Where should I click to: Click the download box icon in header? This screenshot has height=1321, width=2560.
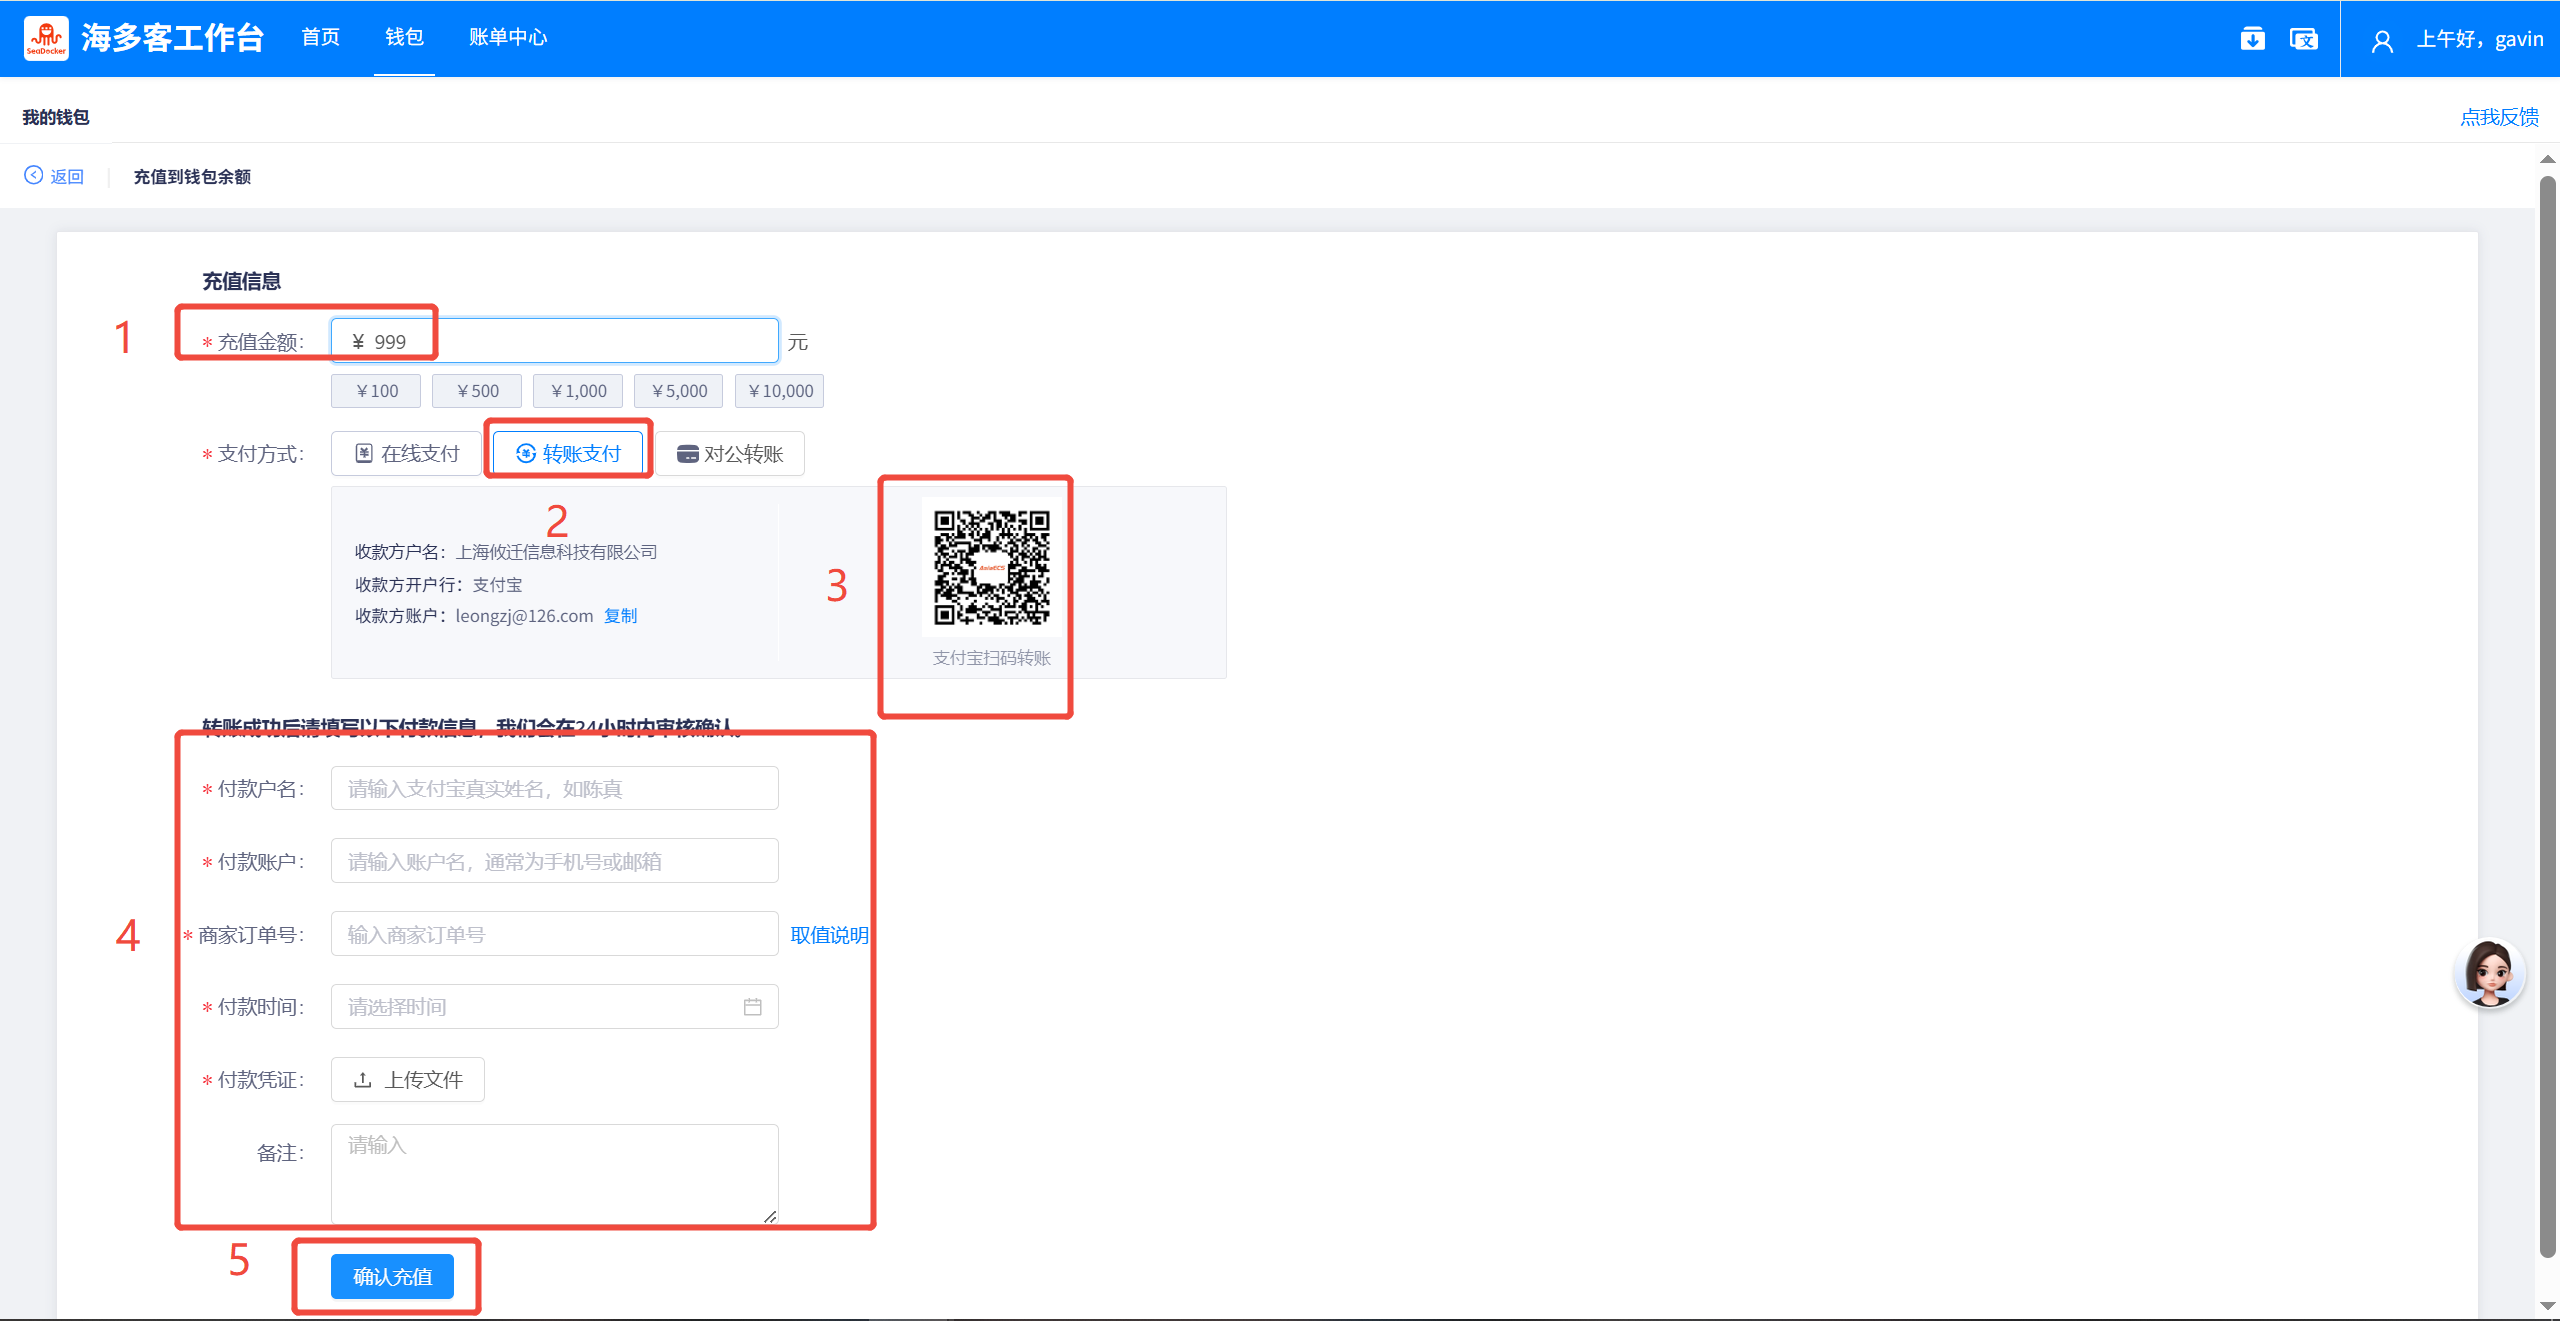(2252, 39)
